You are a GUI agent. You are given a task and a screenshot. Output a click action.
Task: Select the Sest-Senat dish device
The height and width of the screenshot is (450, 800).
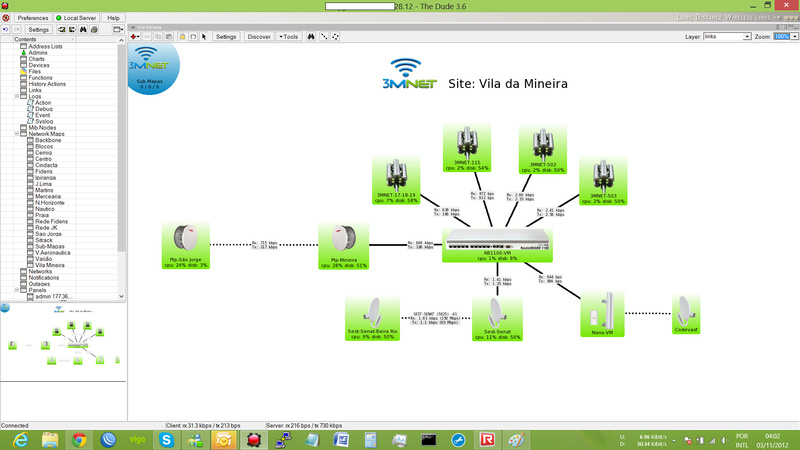click(x=497, y=318)
